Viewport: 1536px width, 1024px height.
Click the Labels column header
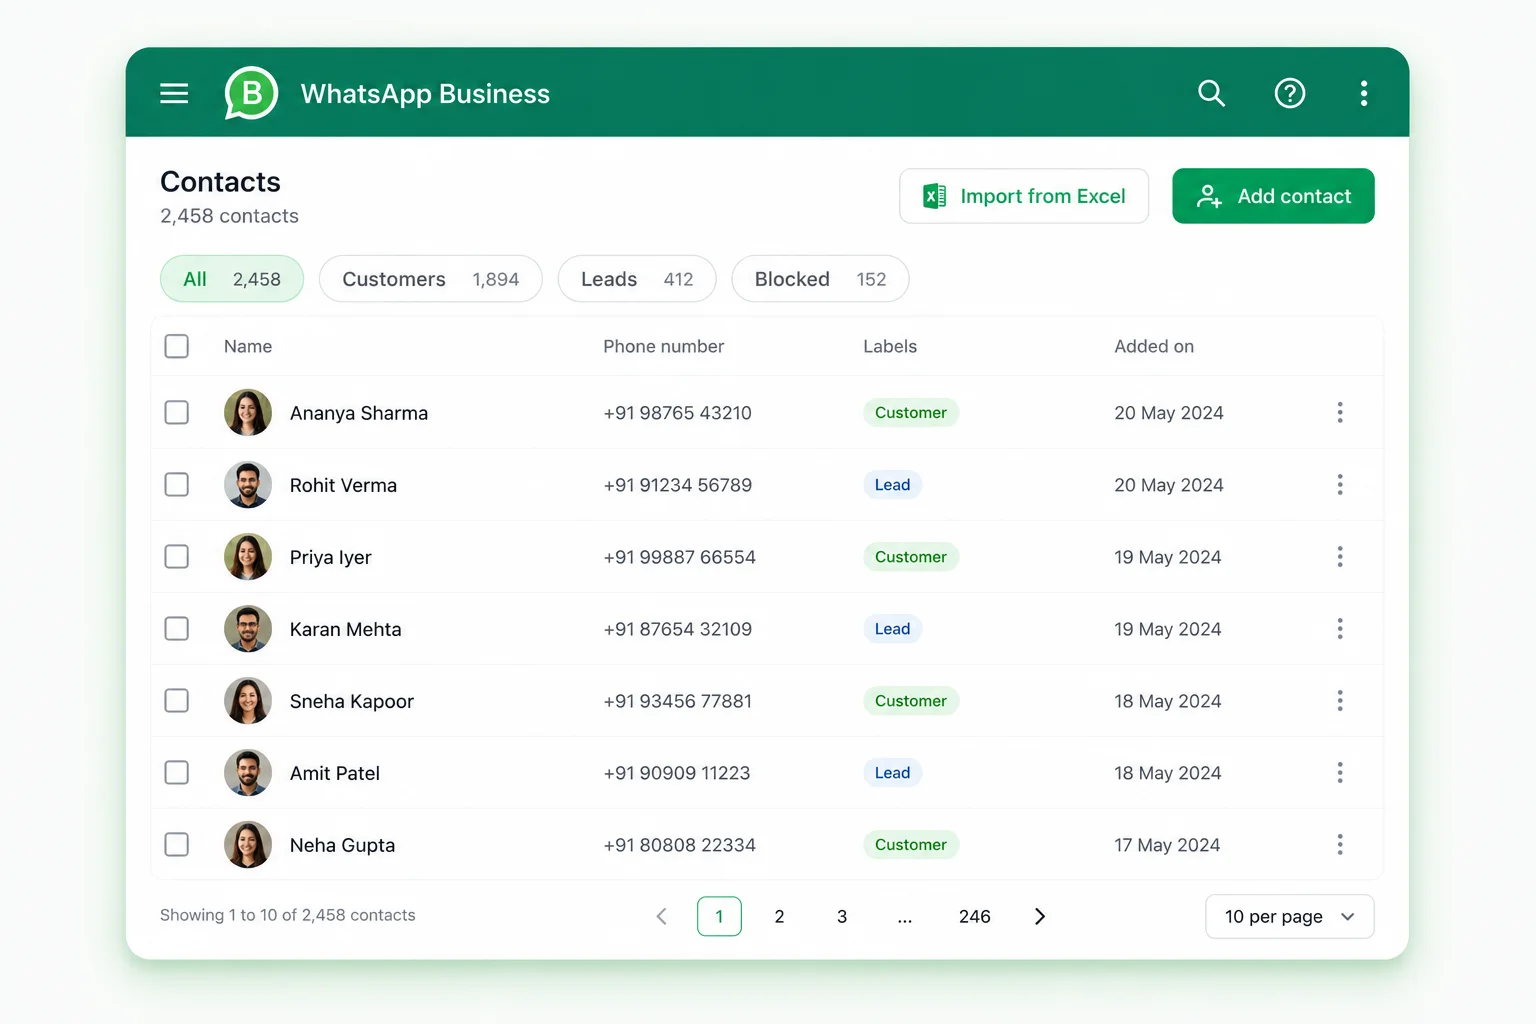pos(890,346)
